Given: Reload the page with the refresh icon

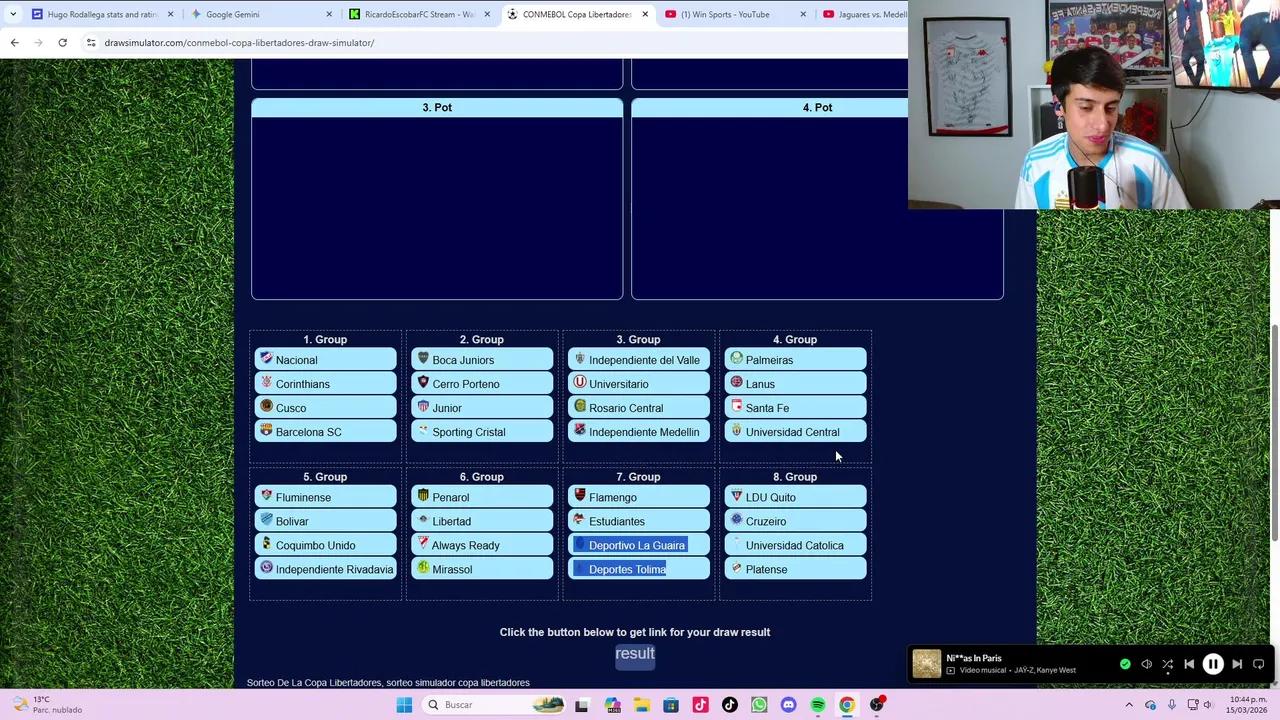Looking at the screenshot, I should 62,43.
